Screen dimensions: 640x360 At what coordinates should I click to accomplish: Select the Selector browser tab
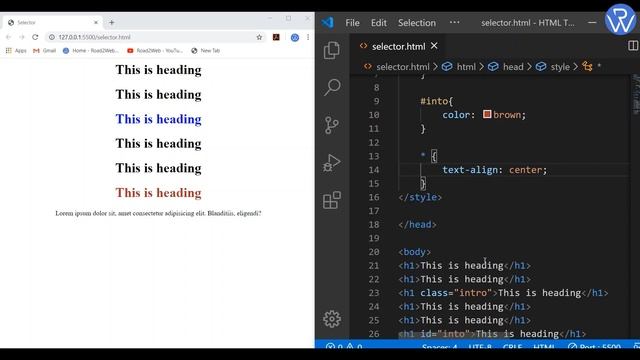tap(52, 23)
